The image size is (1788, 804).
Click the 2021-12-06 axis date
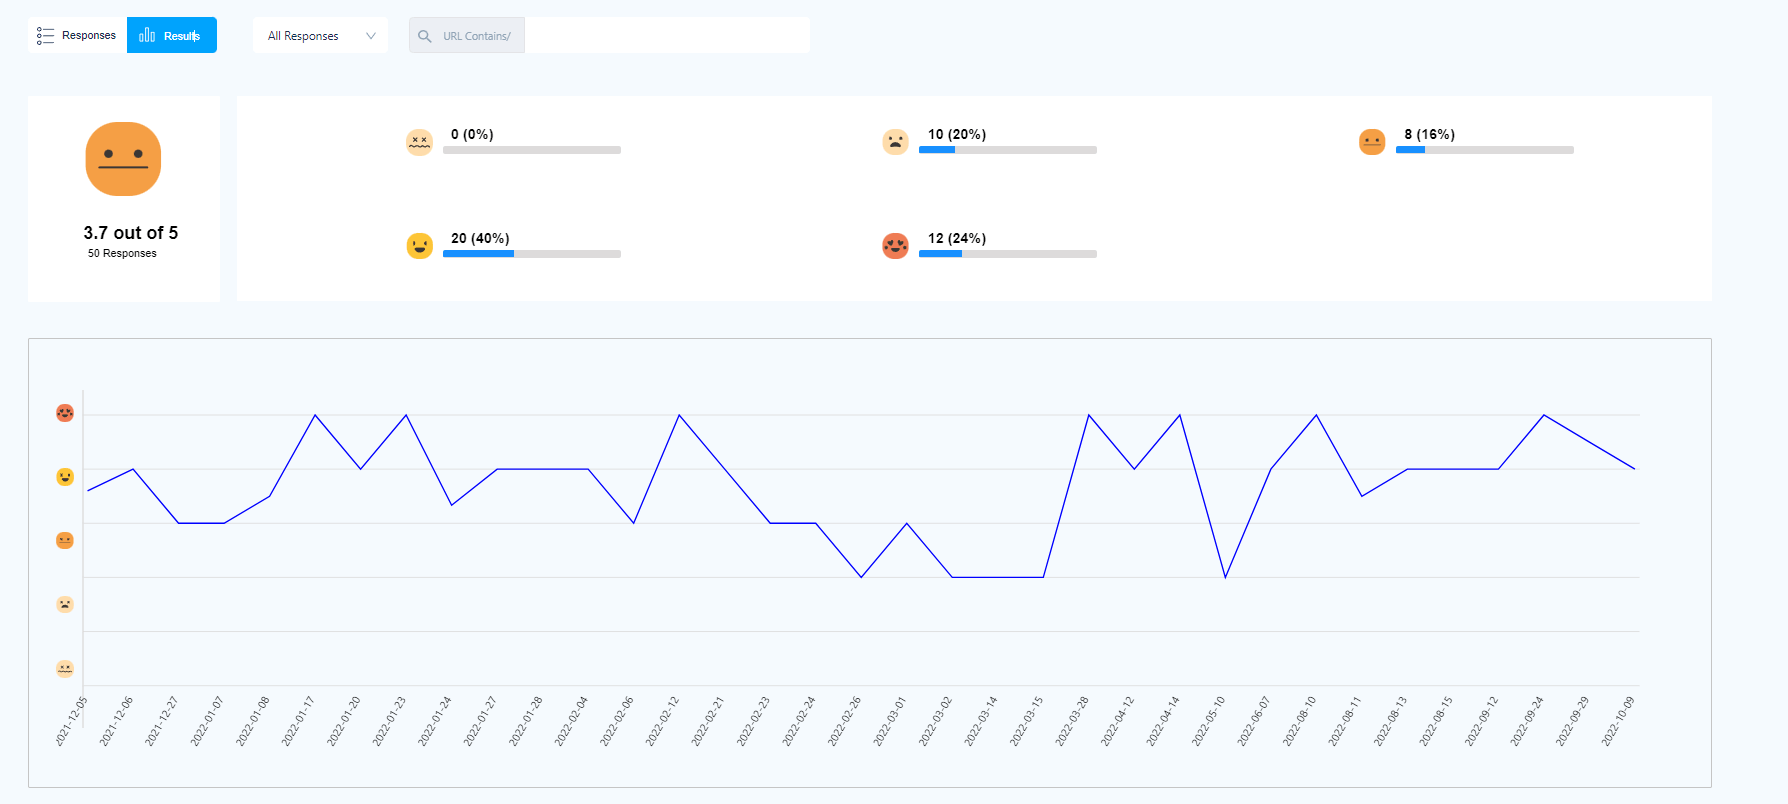tap(117, 721)
